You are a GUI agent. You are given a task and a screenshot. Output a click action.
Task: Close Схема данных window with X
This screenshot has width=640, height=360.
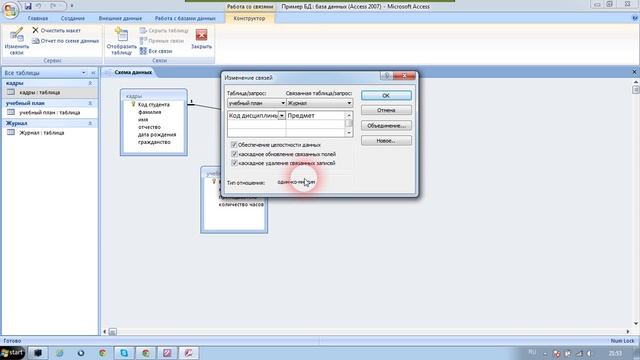(x=634, y=72)
